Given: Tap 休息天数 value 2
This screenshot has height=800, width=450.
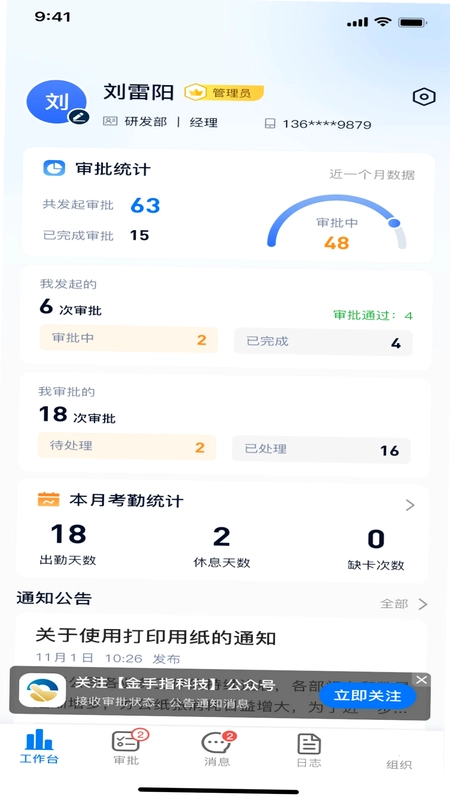Looking at the screenshot, I should click(221, 536).
